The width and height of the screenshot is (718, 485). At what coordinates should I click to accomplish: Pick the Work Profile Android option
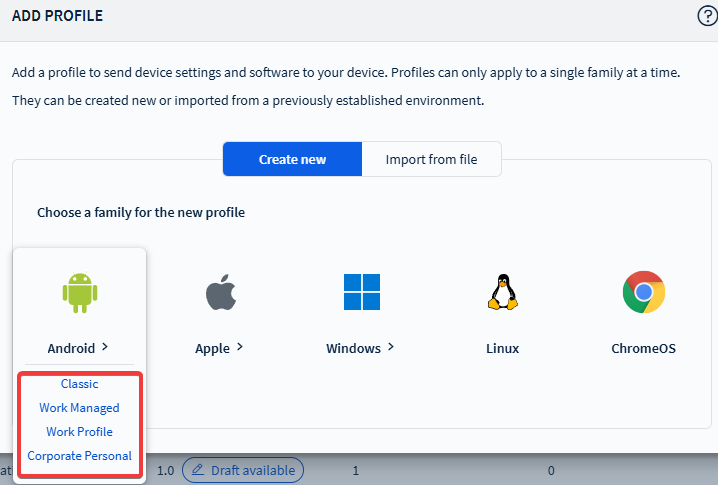[x=79, y=432]
